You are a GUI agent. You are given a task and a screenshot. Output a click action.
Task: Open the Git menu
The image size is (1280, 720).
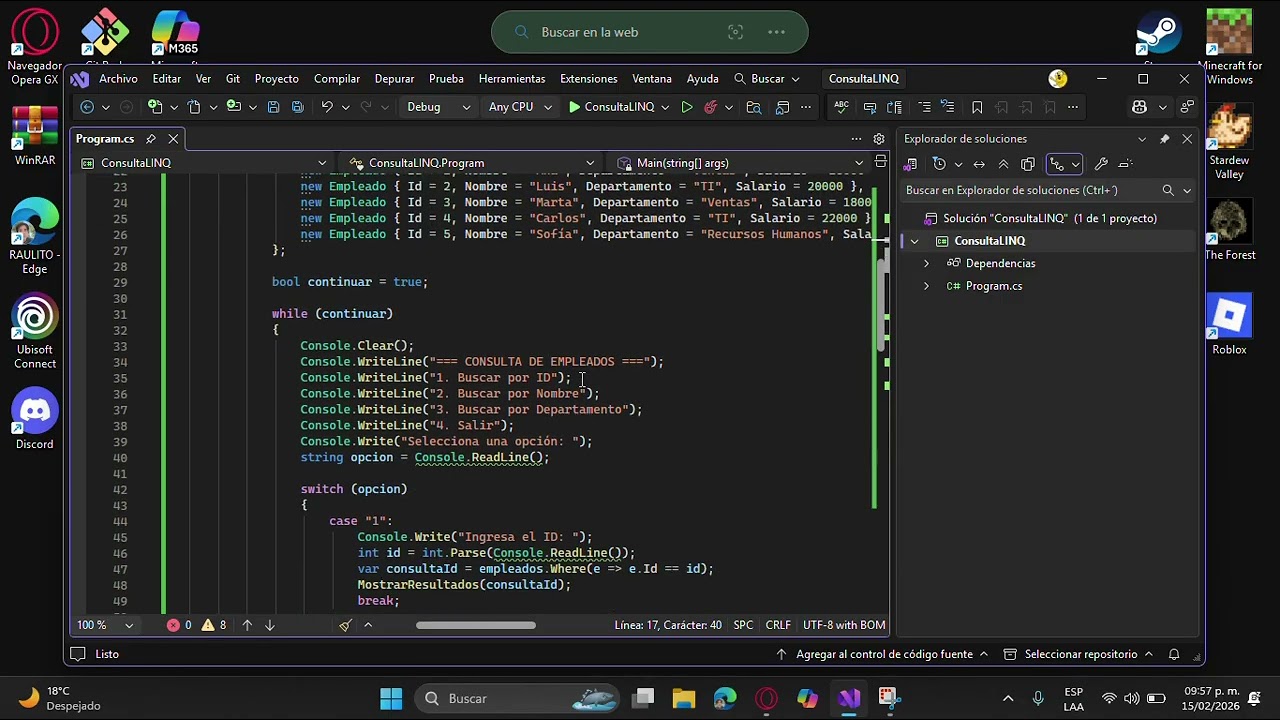233,79
